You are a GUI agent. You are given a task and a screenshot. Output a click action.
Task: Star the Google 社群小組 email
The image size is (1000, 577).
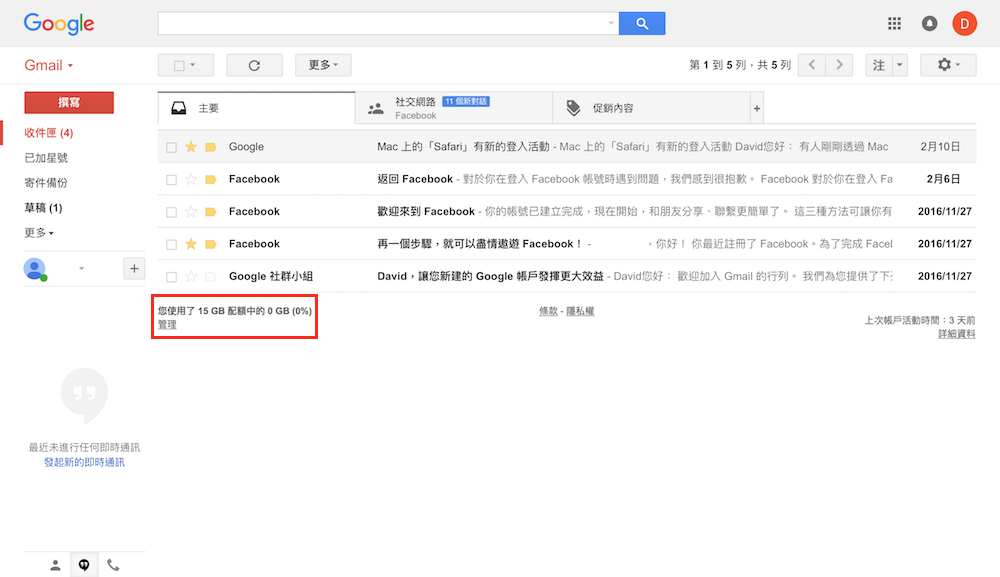(191, 277)
